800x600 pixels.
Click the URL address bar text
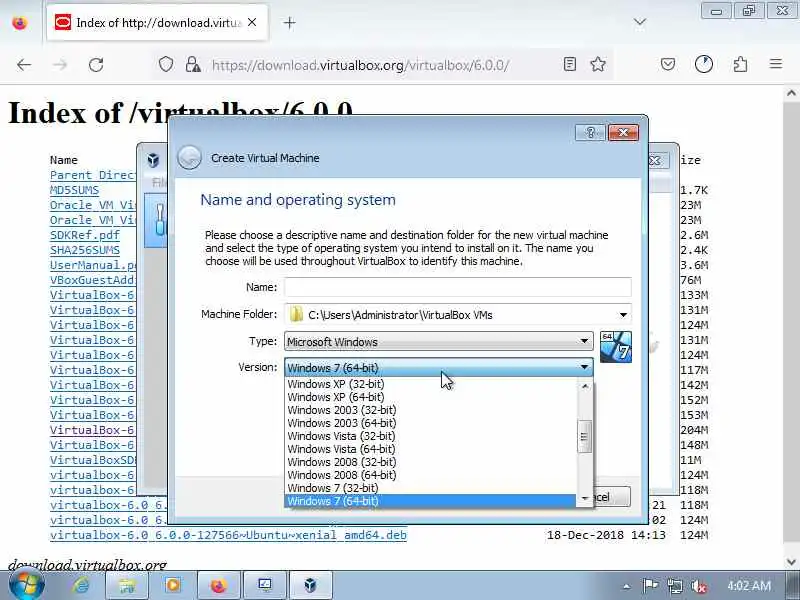click(360, 65)
